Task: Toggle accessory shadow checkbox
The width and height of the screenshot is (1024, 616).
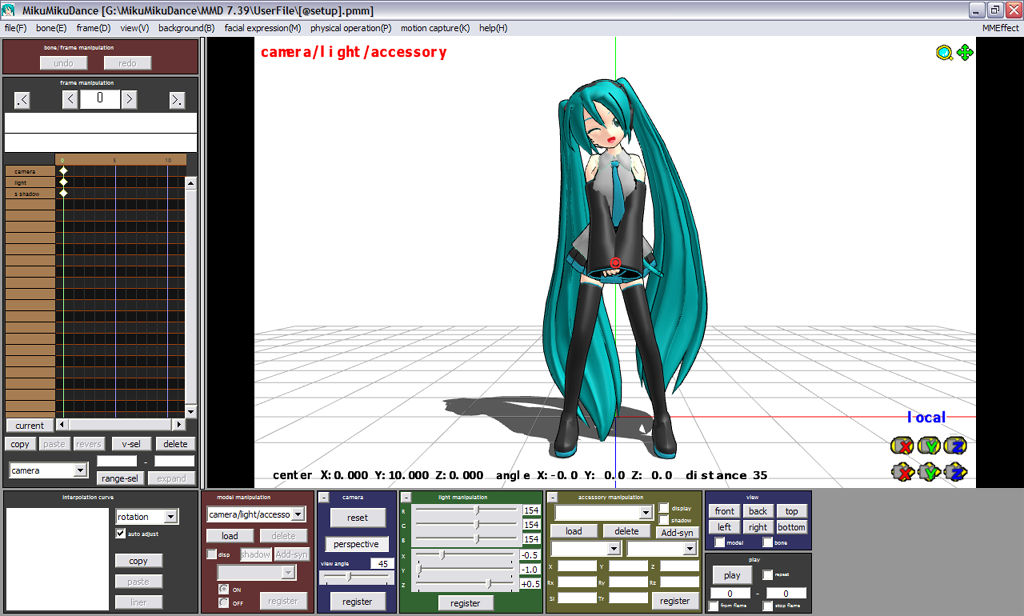Action: pos(664,520)
